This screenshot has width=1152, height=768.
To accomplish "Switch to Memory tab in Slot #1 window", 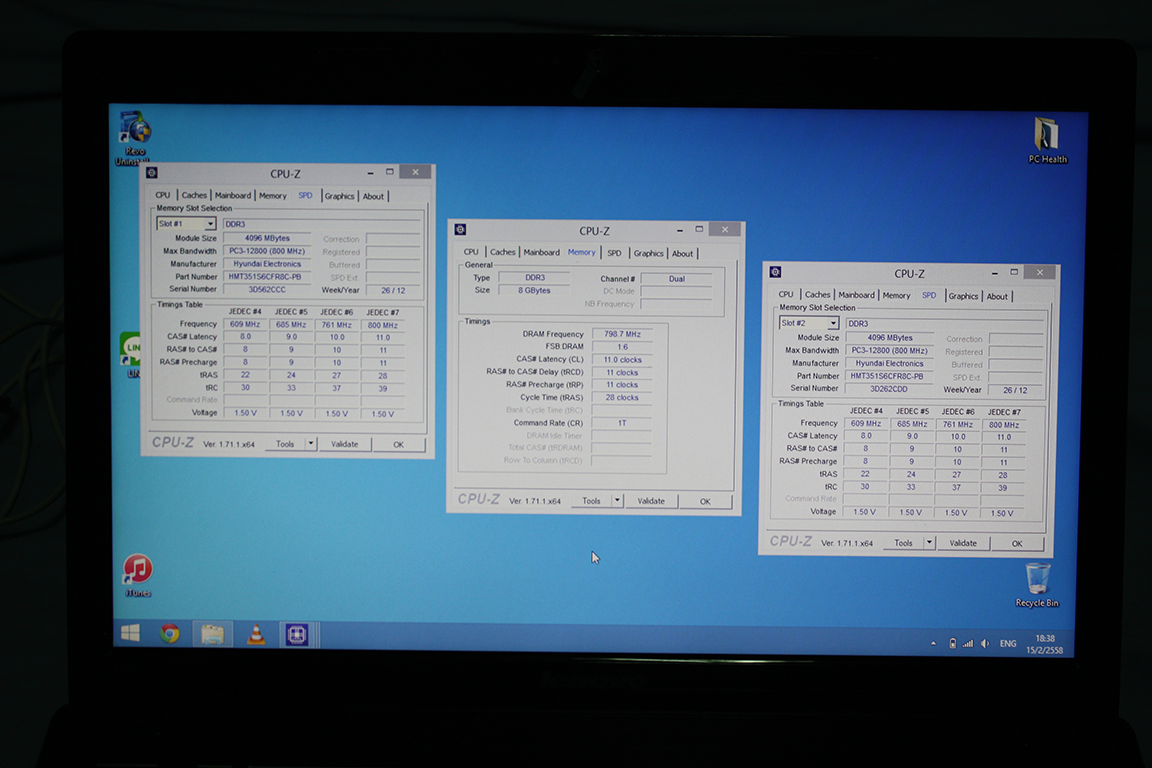I will [273, 195].
